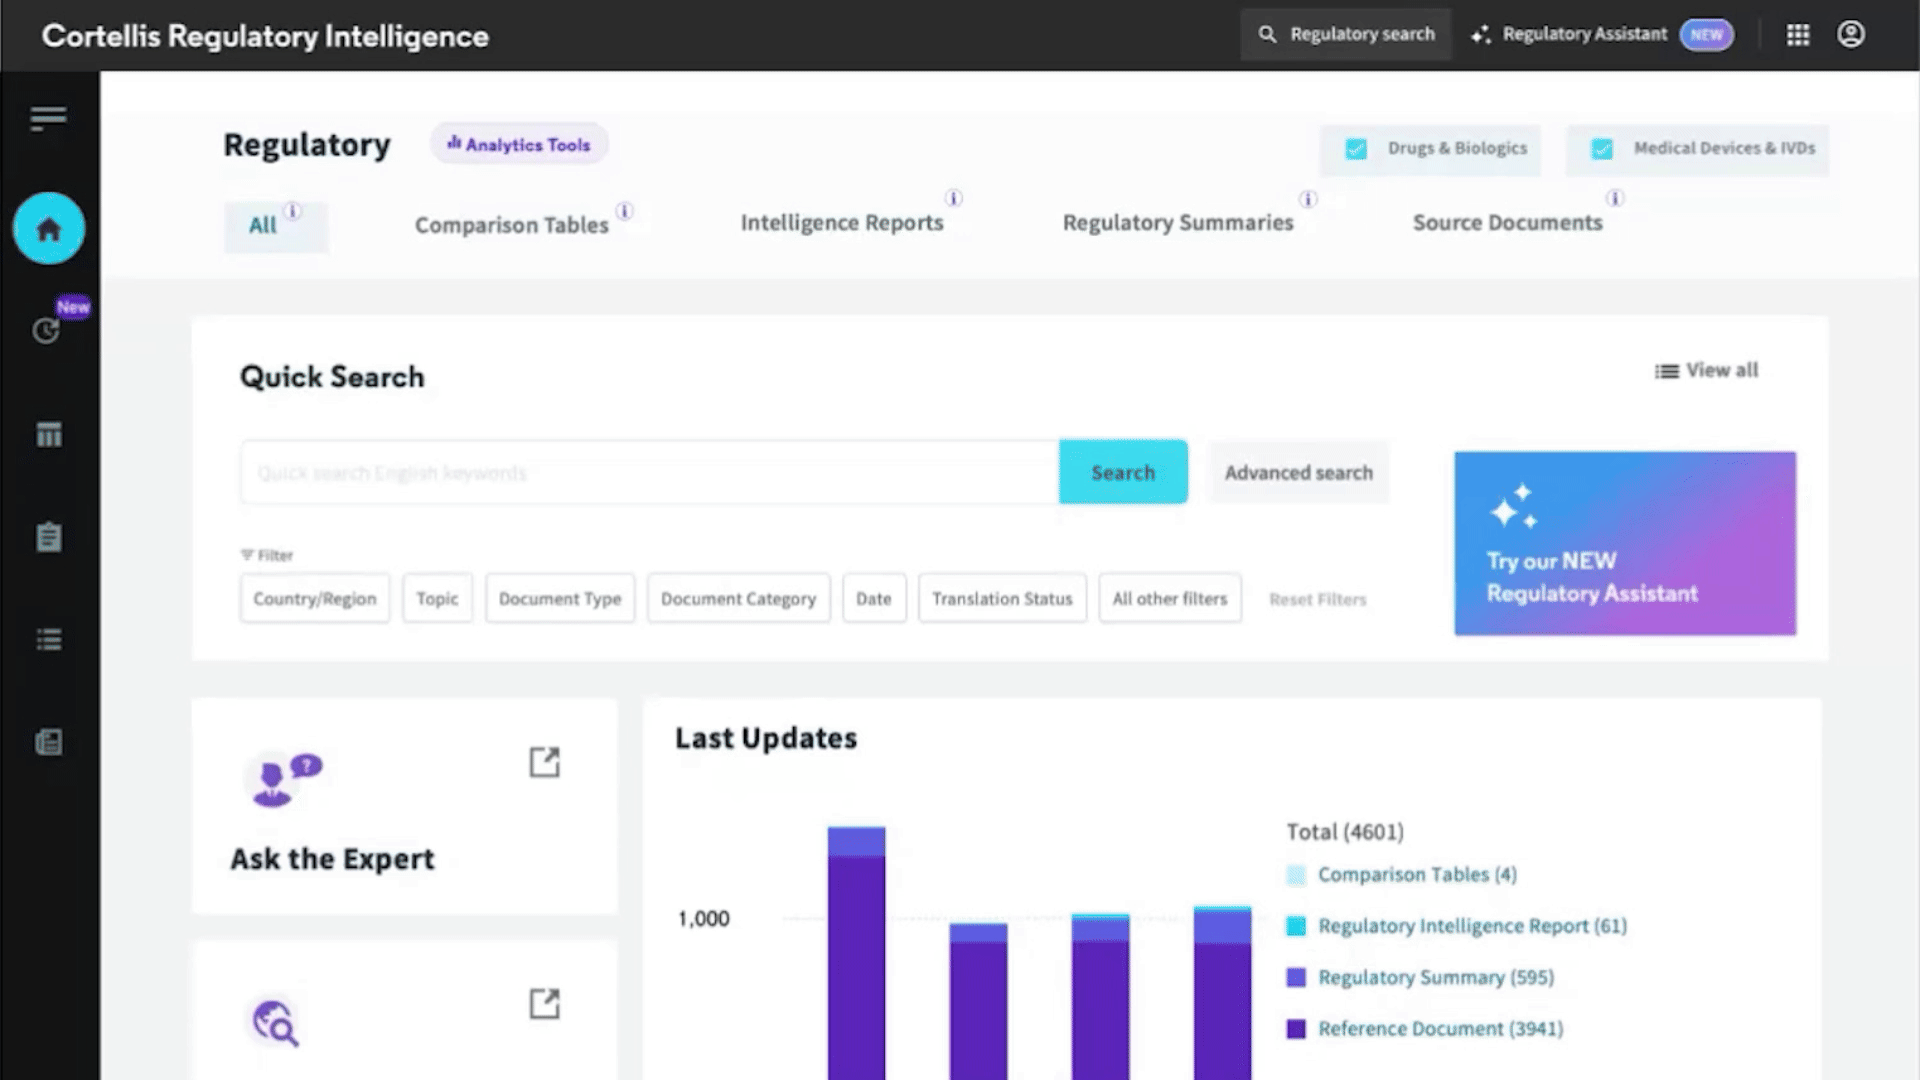Open the newspaper sidebar icon

point(48,742)
